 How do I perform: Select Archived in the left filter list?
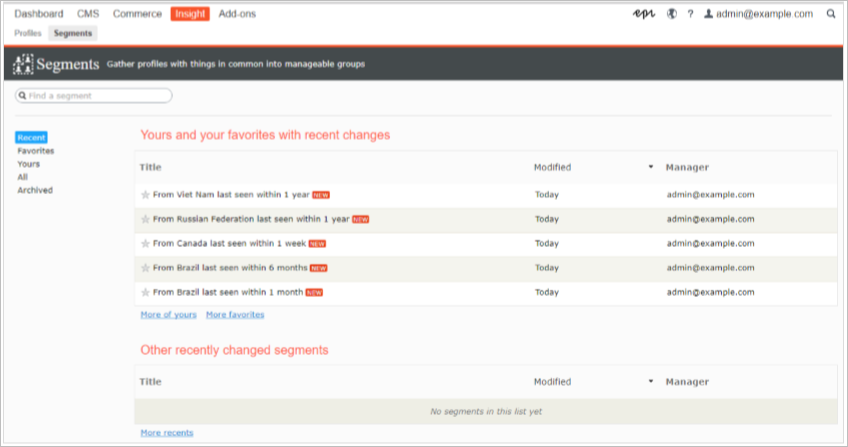[x=35, y=190]
